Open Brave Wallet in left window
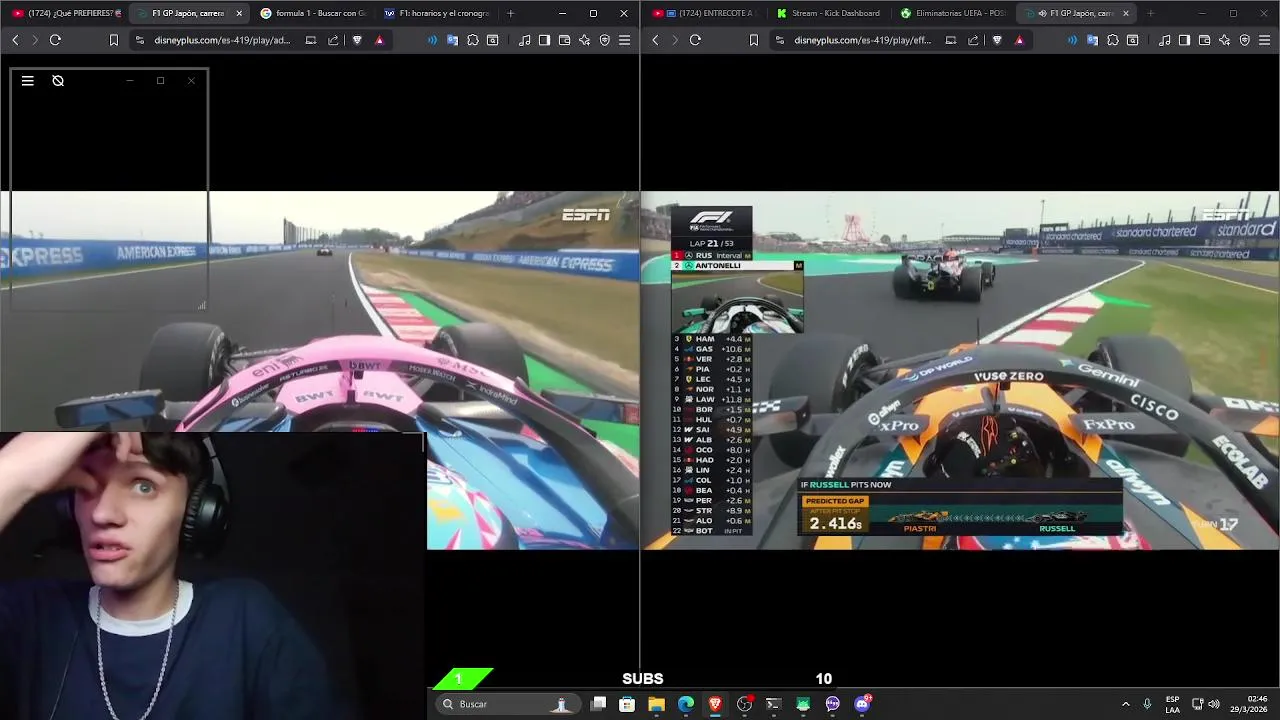Image resolution: width=1280 pixels, height=720 pixels. coord(565,40)
